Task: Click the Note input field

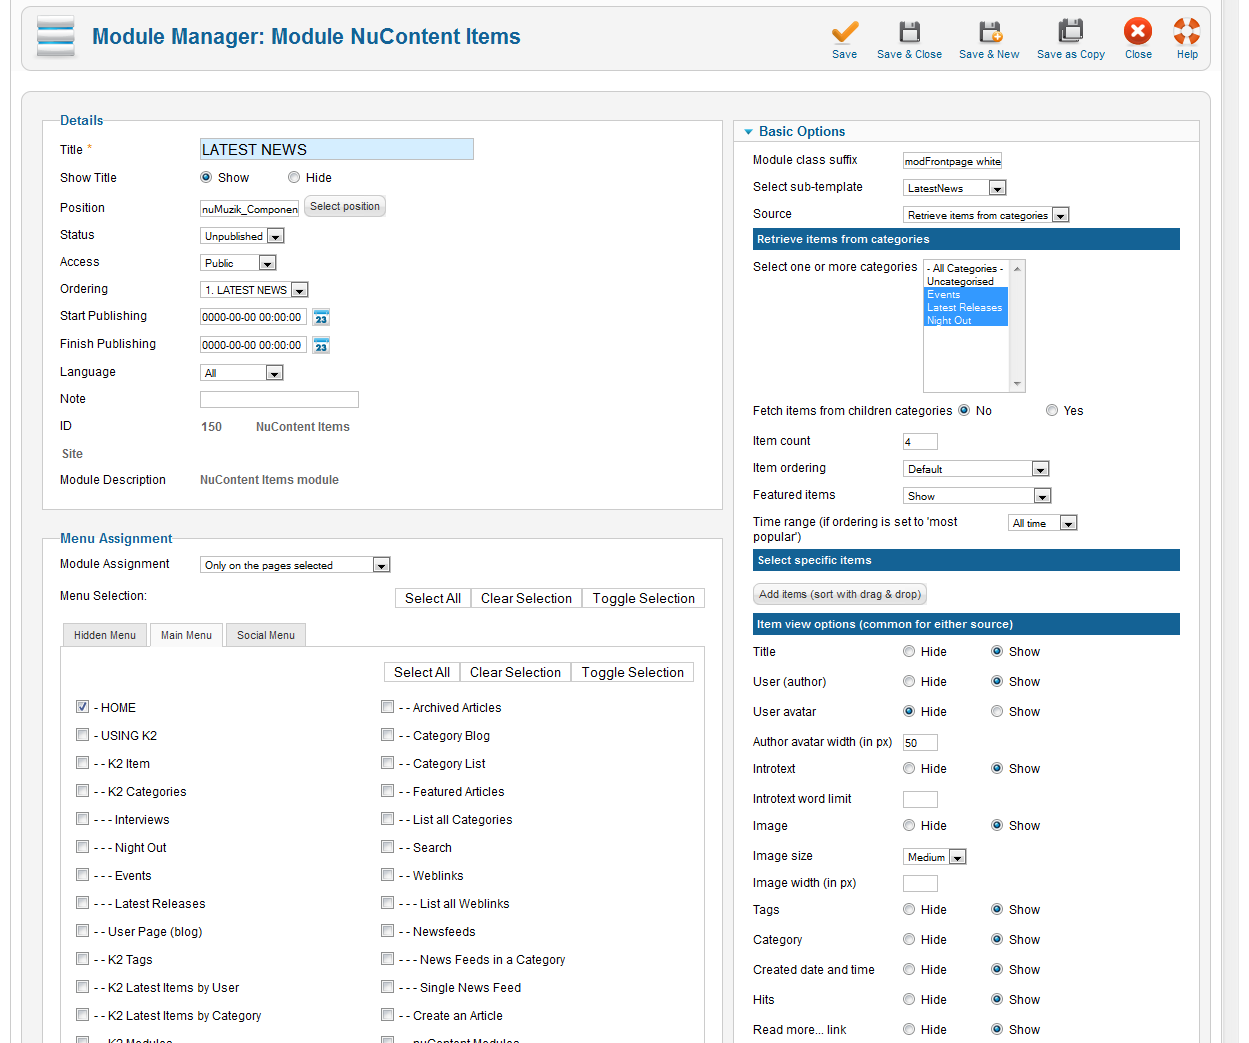Action: pyautogui.click(x=279, y=399)
